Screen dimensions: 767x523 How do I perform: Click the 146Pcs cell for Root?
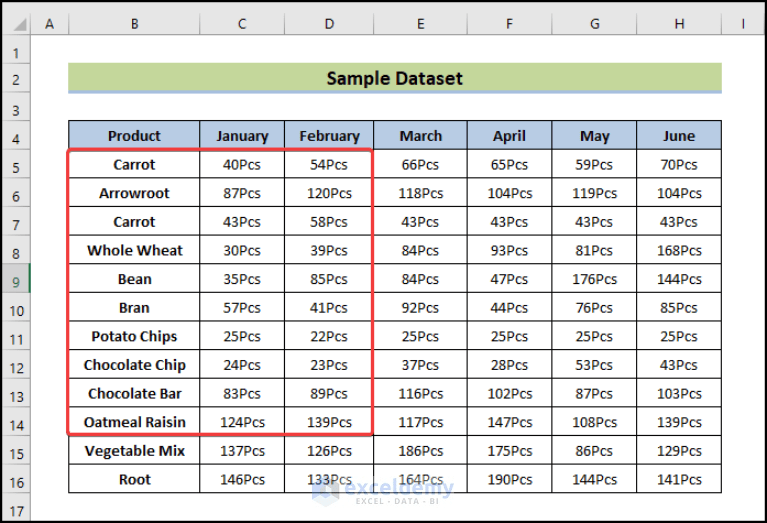242,479
